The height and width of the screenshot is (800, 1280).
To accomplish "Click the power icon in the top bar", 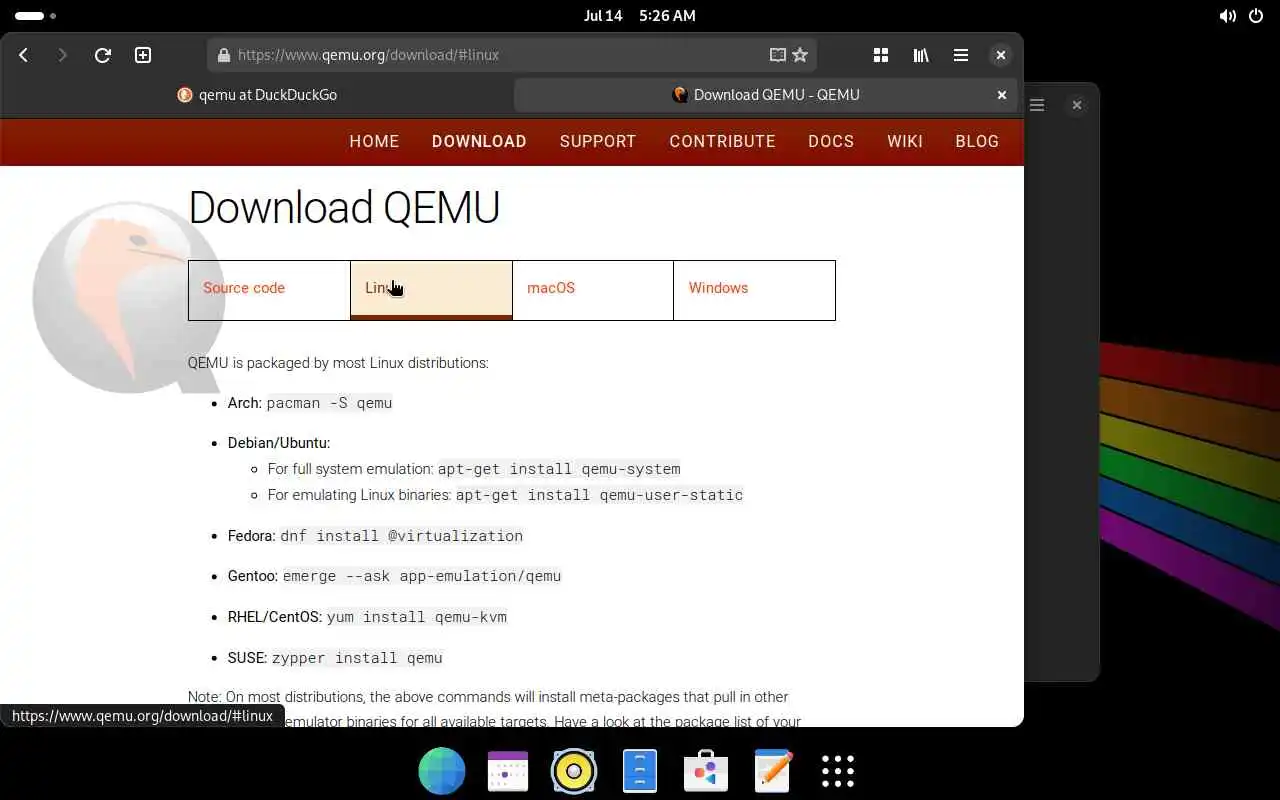I will point(1257,16).
